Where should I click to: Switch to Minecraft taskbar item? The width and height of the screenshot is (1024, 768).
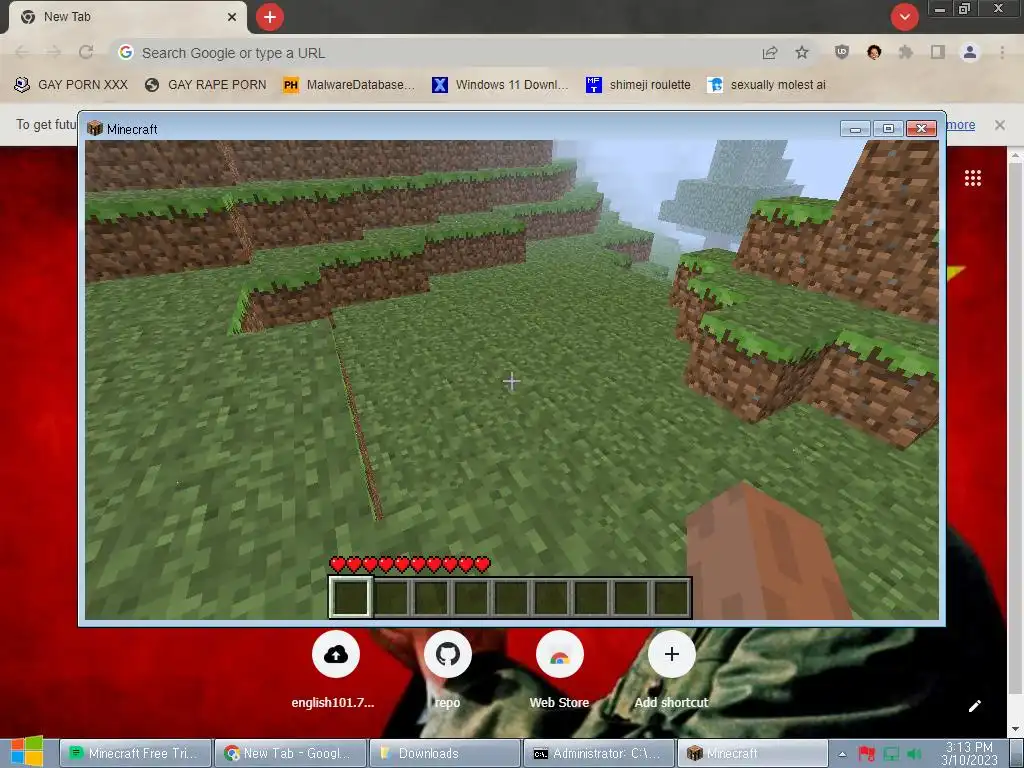[753, 753]
